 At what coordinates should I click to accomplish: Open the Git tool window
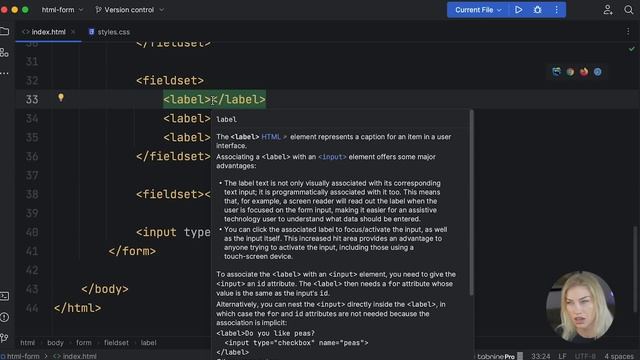tap(4, 338)
